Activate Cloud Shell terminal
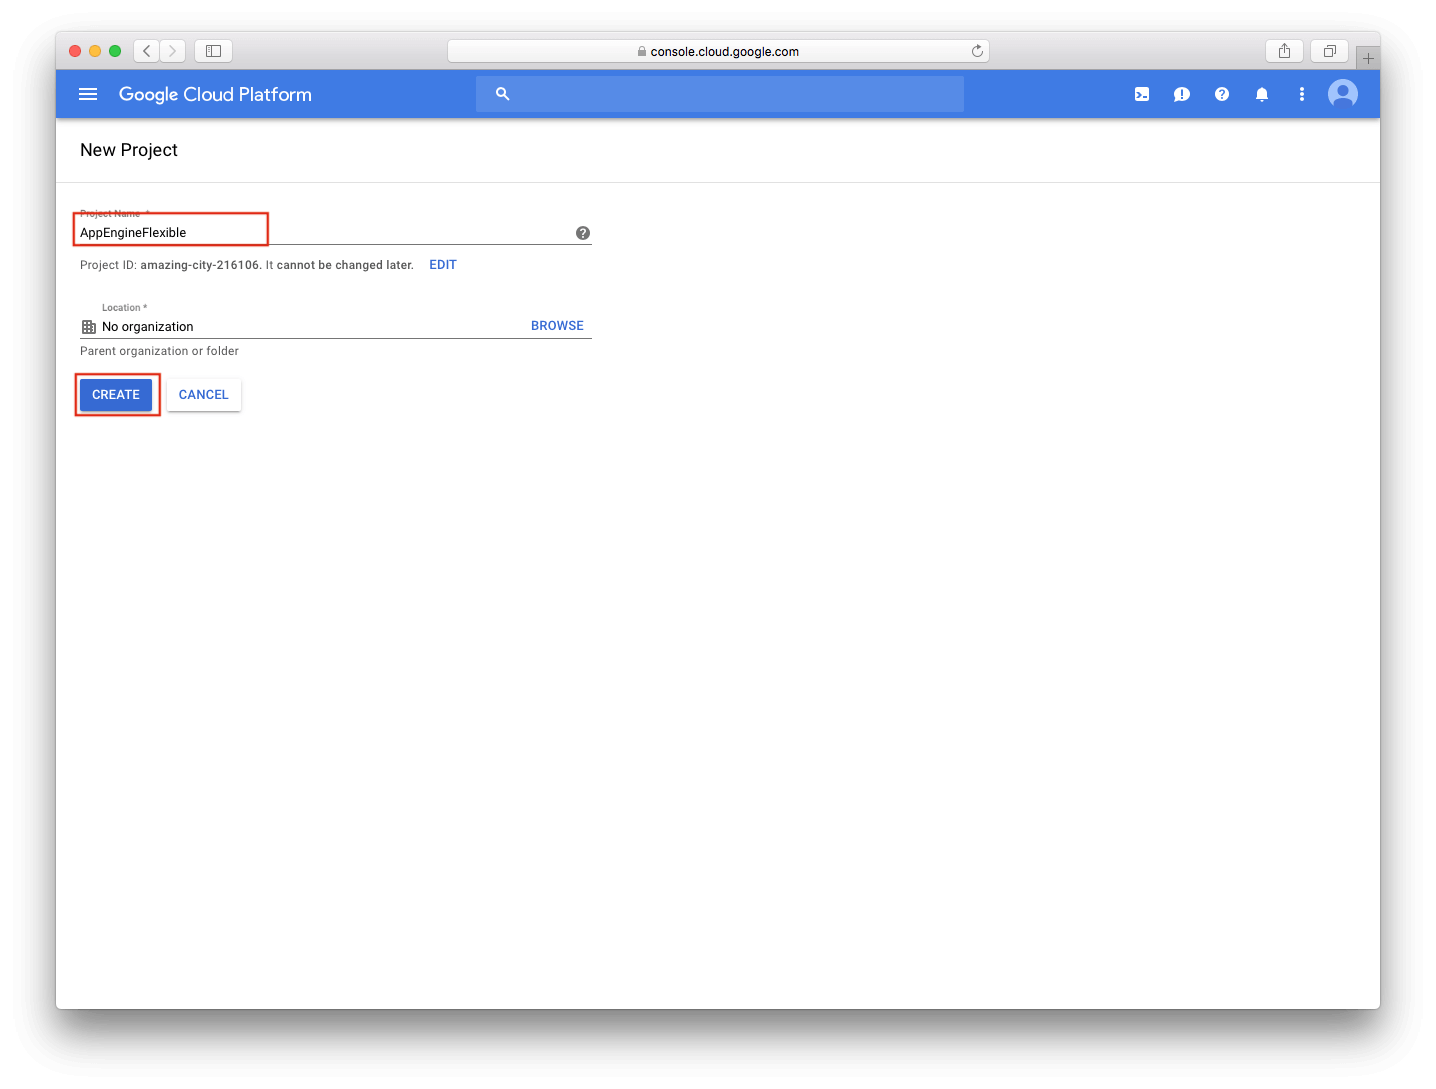Screen dimensions: 1436x1089 (1141, 93)
